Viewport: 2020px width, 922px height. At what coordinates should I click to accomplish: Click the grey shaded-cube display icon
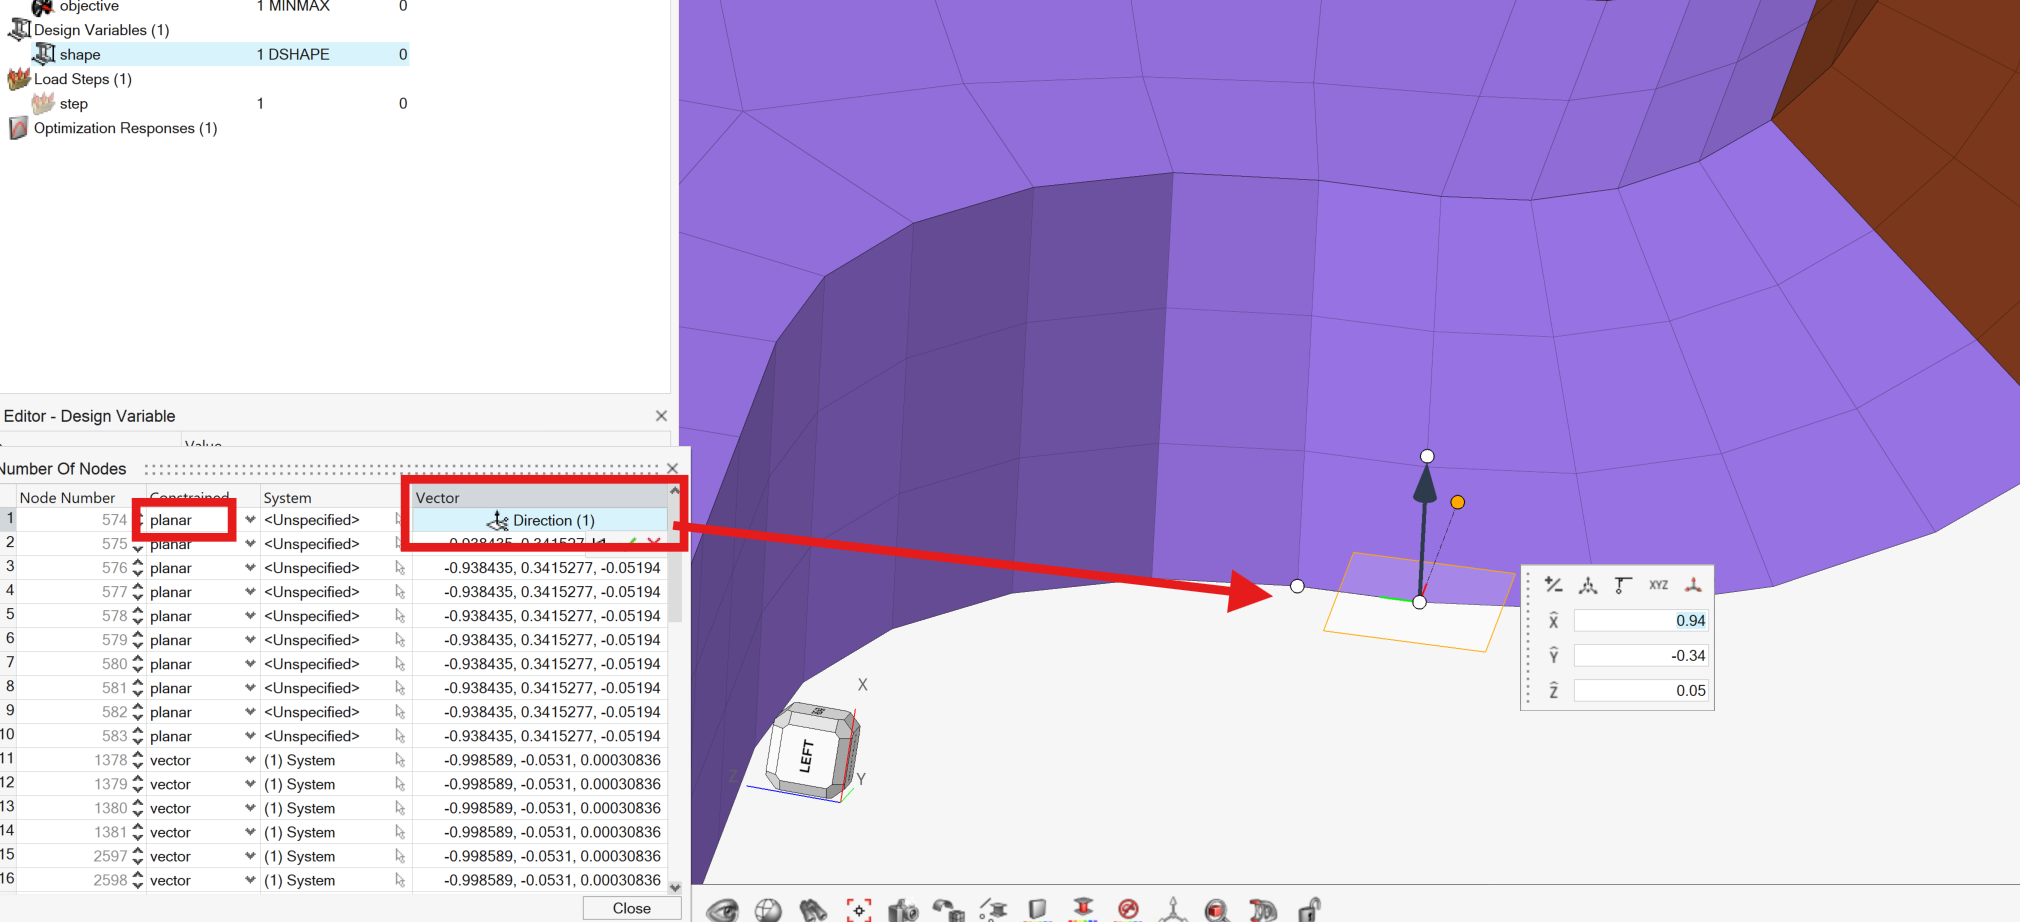pyautogui.click(x=1037, y=910)
